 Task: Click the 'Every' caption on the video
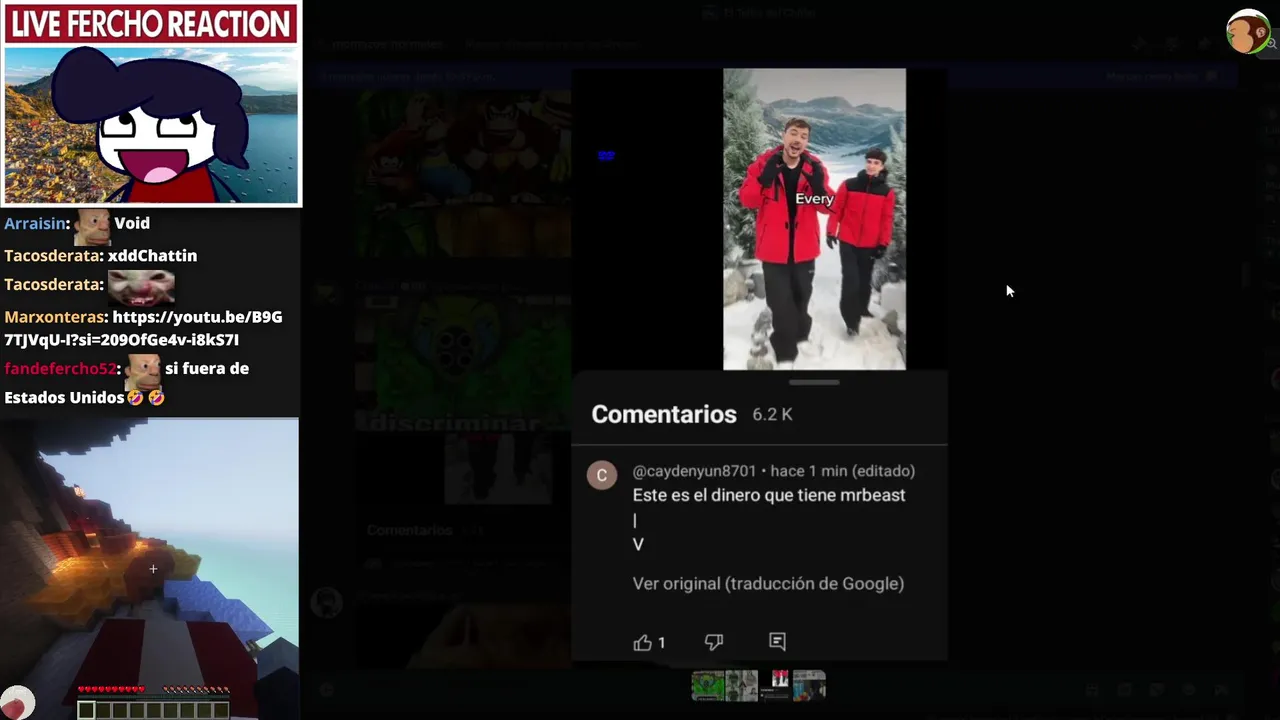pyautogui.click(x=814, y=199)
